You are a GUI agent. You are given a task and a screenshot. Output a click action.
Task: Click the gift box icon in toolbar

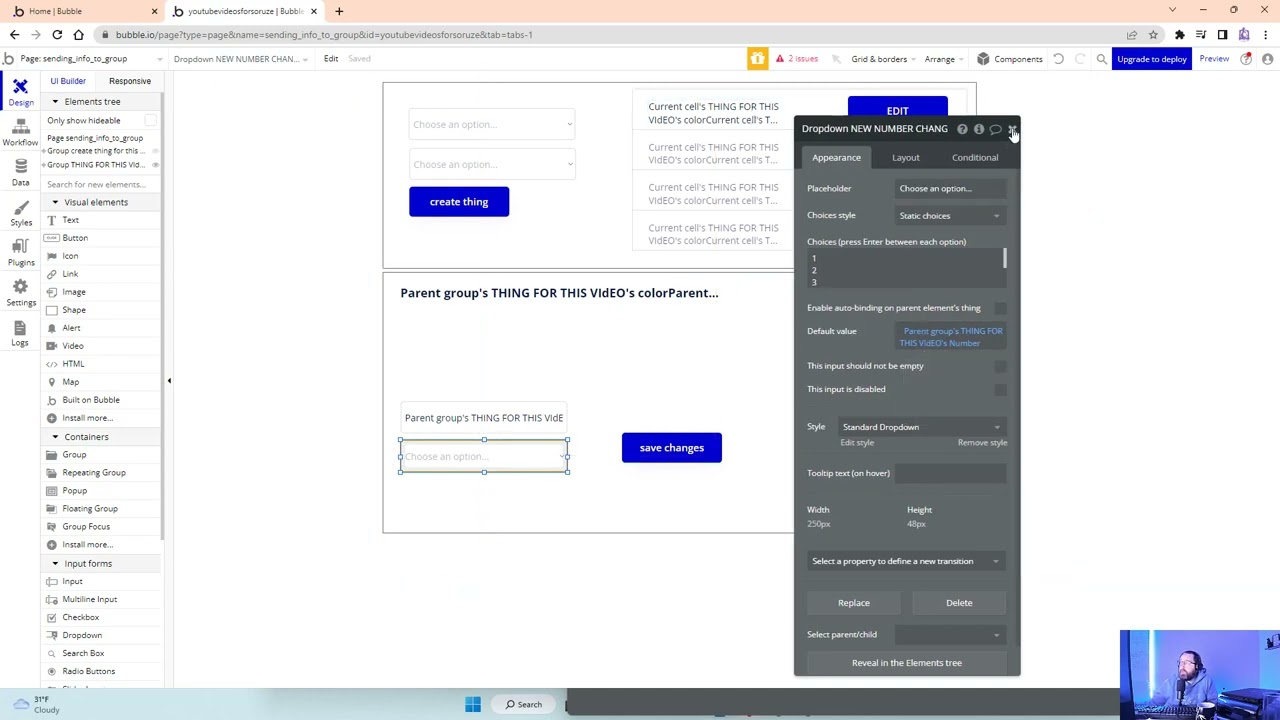(x=757, y=59)
